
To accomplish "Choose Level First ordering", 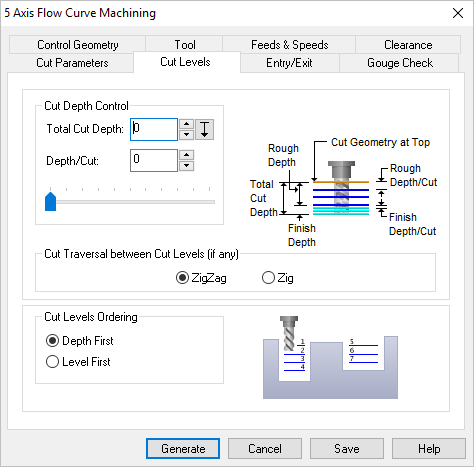I will coord(78,362).
